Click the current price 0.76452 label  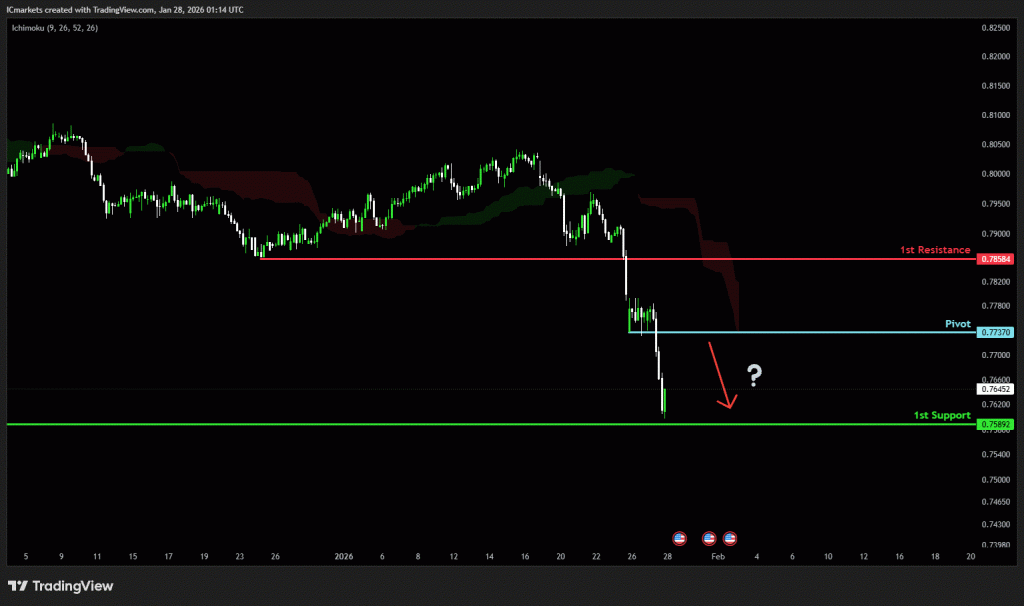(996, 389)
